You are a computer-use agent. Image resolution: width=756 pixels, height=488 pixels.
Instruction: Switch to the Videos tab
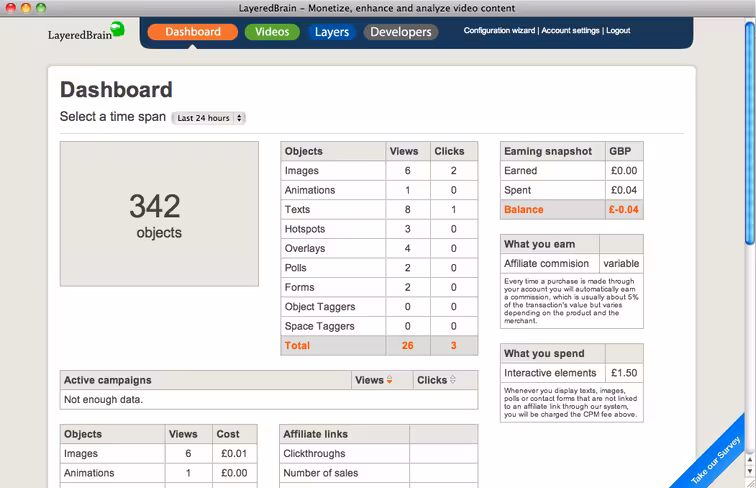tap(272, 32)
